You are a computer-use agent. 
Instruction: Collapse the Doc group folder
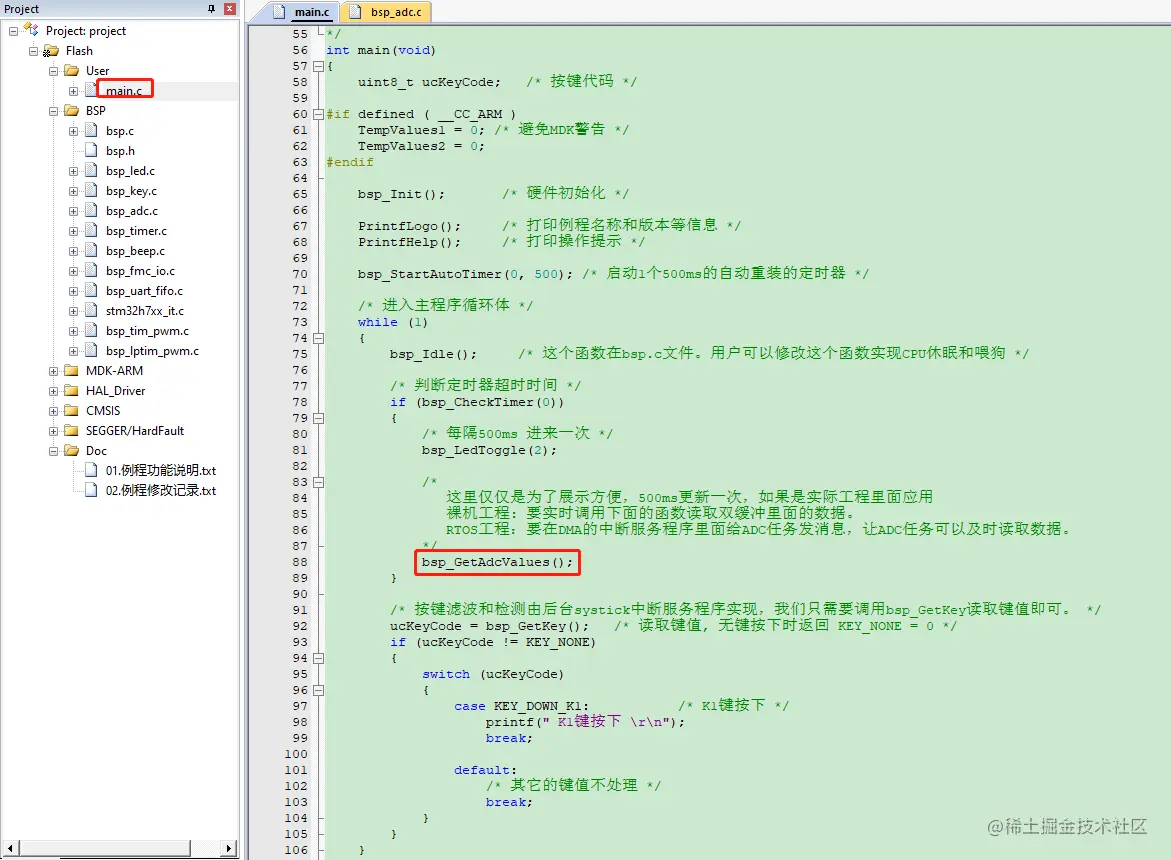click(x=54, y=452)
